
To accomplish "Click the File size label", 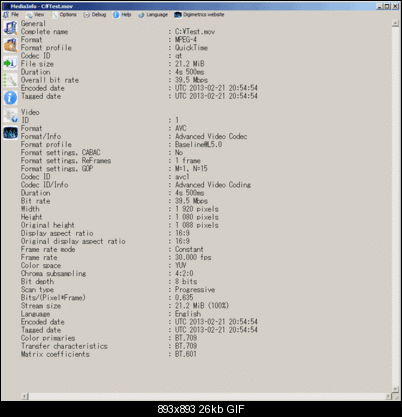I will point(37,64).
